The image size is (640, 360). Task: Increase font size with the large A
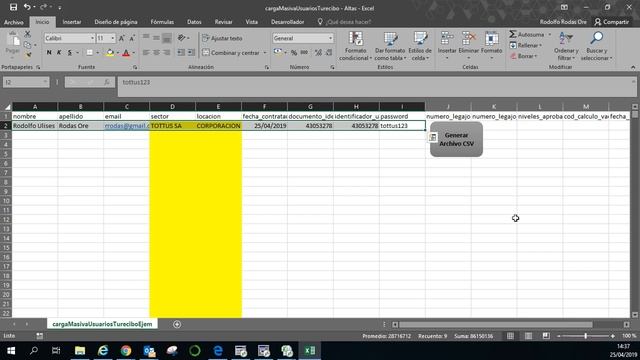pyautogui.click(x=121, y=38)
